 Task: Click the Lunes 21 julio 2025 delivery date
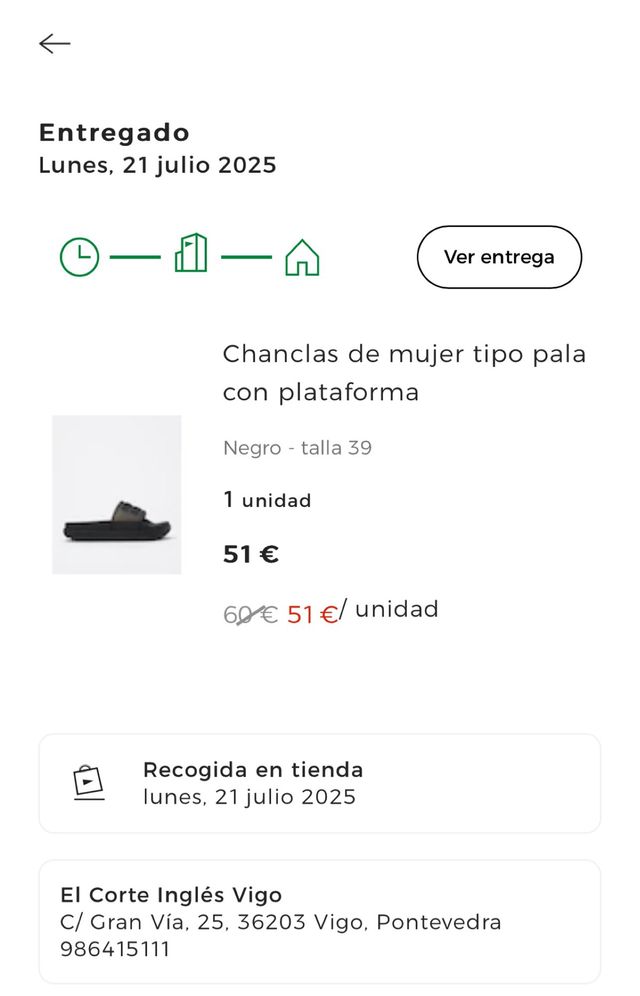tap(157, 165)
